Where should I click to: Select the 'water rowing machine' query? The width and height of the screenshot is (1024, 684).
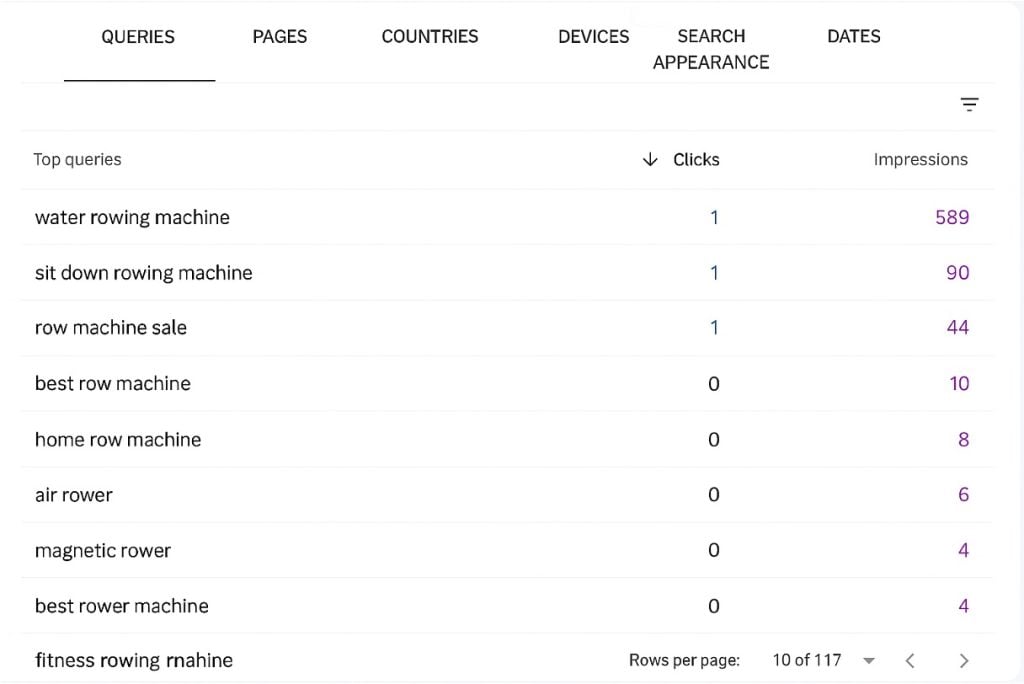click(132, 217)
